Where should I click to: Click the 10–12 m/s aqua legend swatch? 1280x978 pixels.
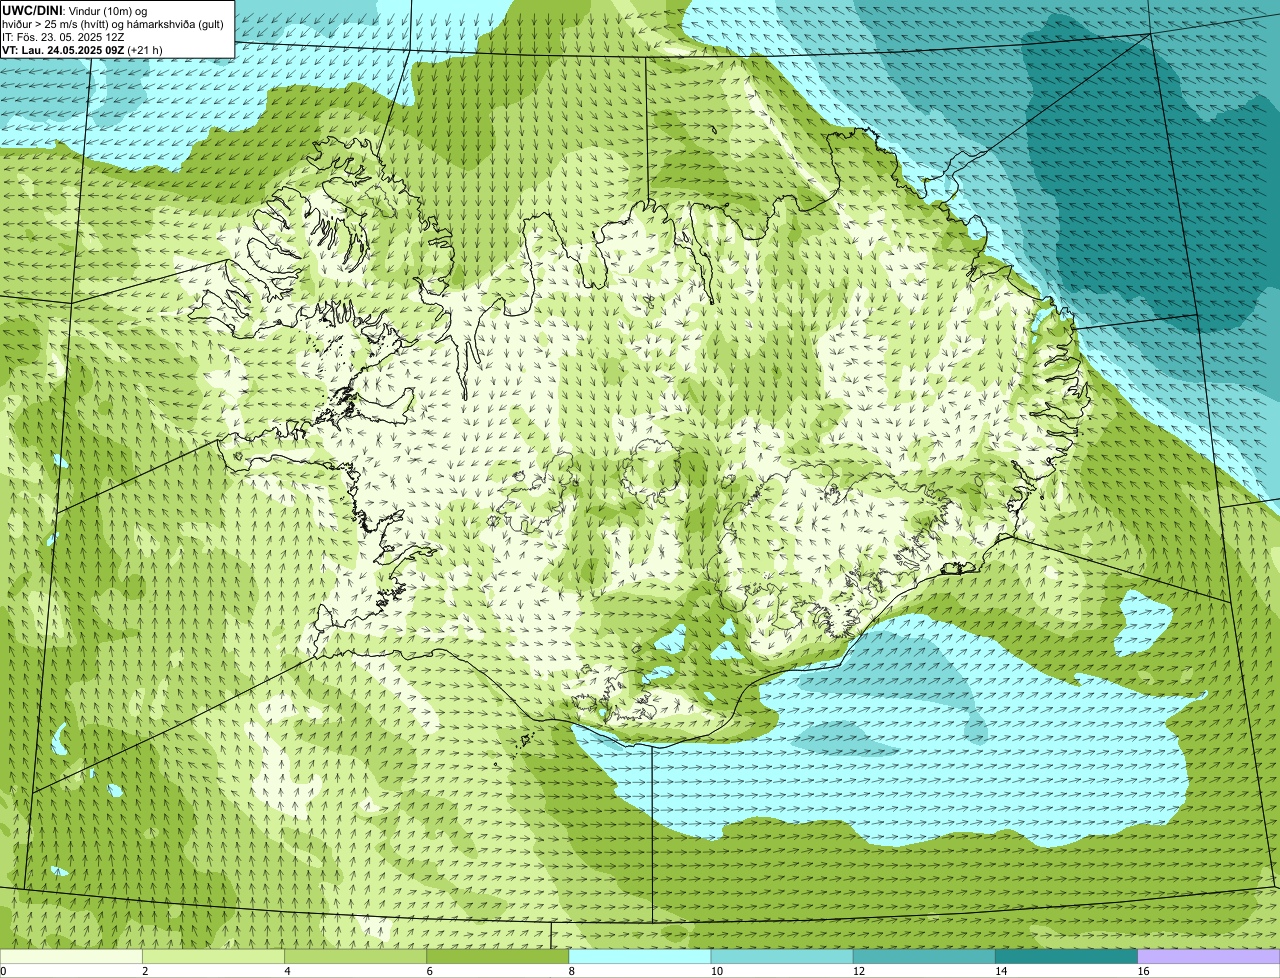click(782, 956)
